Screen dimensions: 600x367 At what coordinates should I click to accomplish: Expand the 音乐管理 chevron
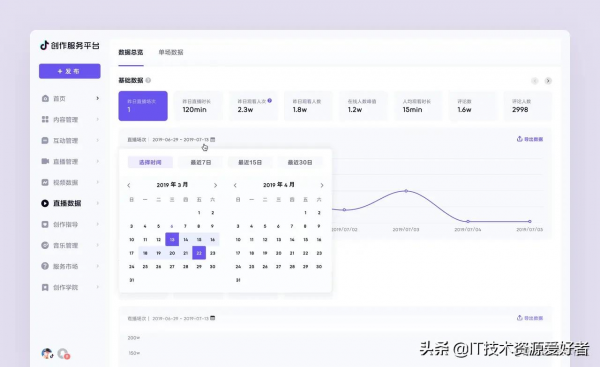(98, 245)
